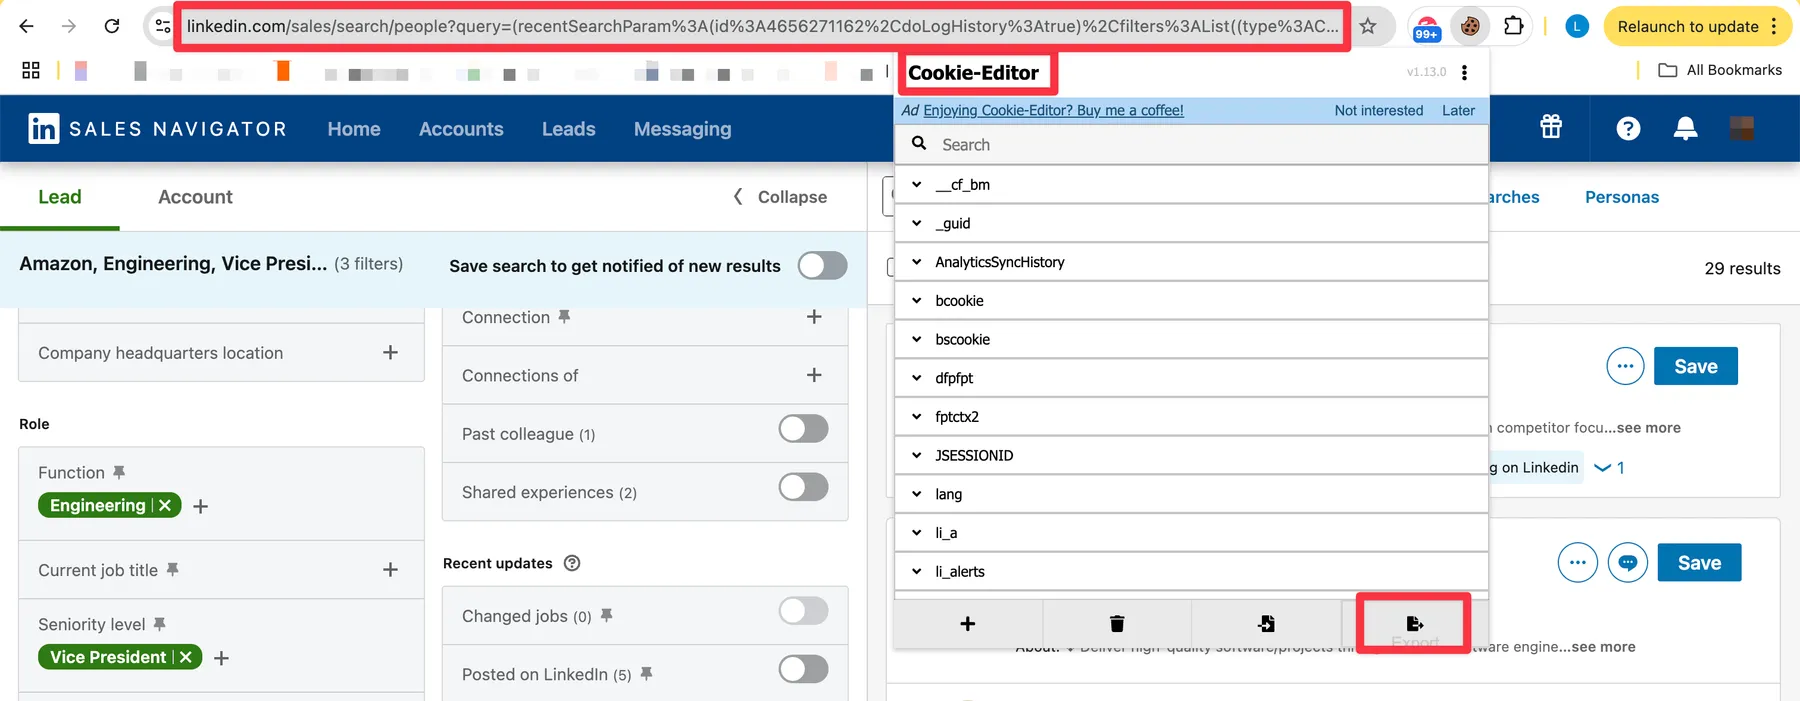
Task: Enable the Posted on LinkedIn toggle
Action: 804,668
